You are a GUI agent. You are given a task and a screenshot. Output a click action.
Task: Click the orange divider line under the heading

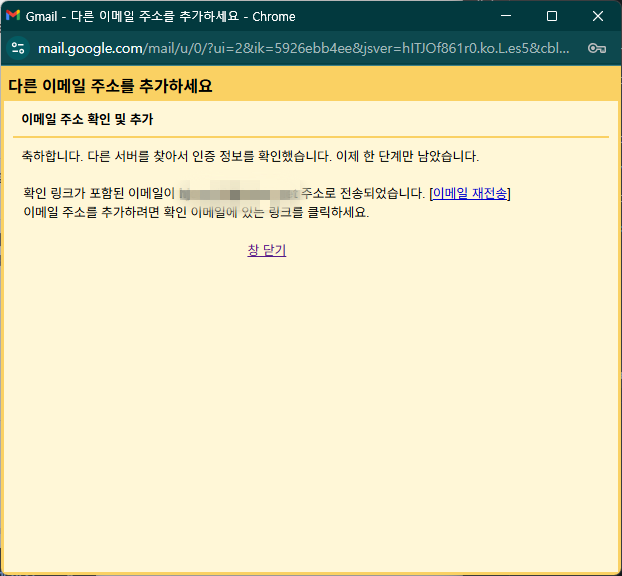(310, 136)
